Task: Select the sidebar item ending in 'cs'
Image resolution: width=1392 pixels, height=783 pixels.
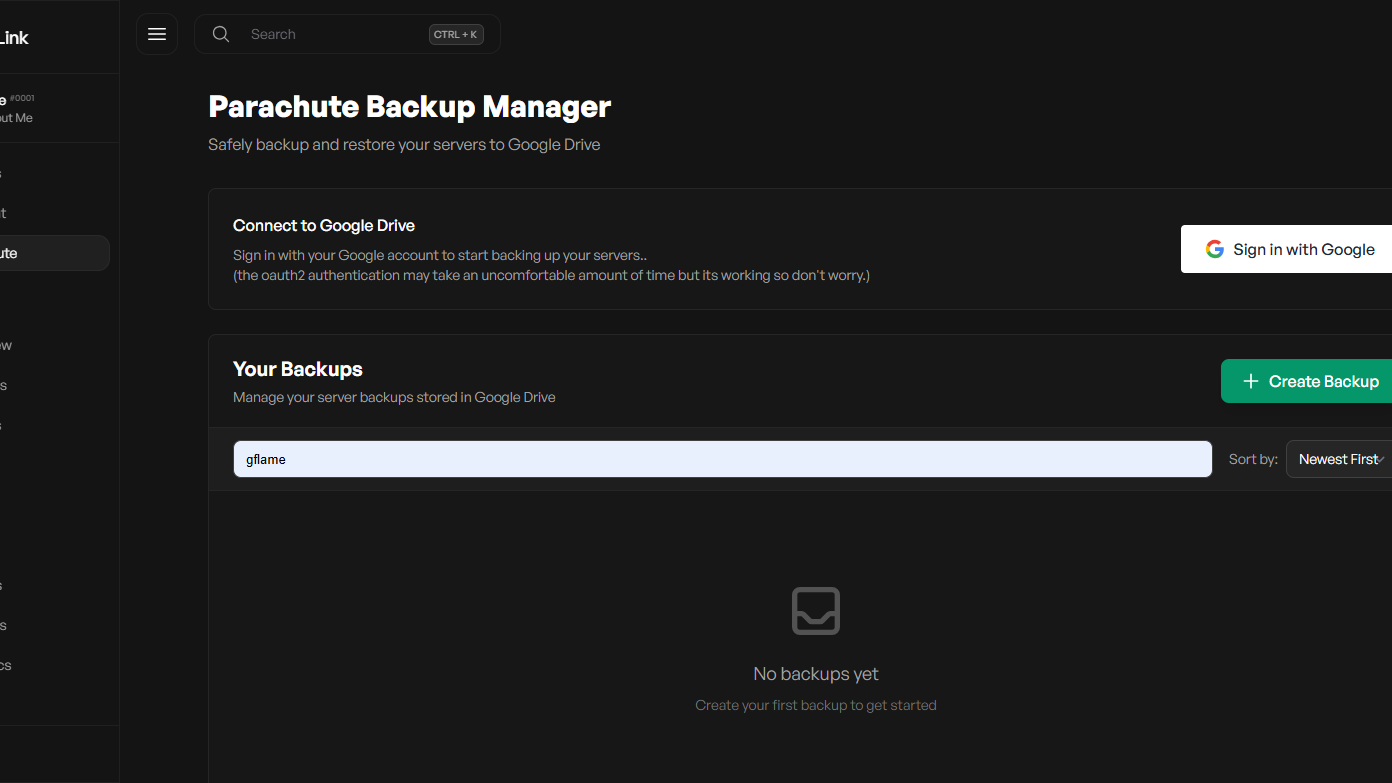Action: (x=6, y=665)
